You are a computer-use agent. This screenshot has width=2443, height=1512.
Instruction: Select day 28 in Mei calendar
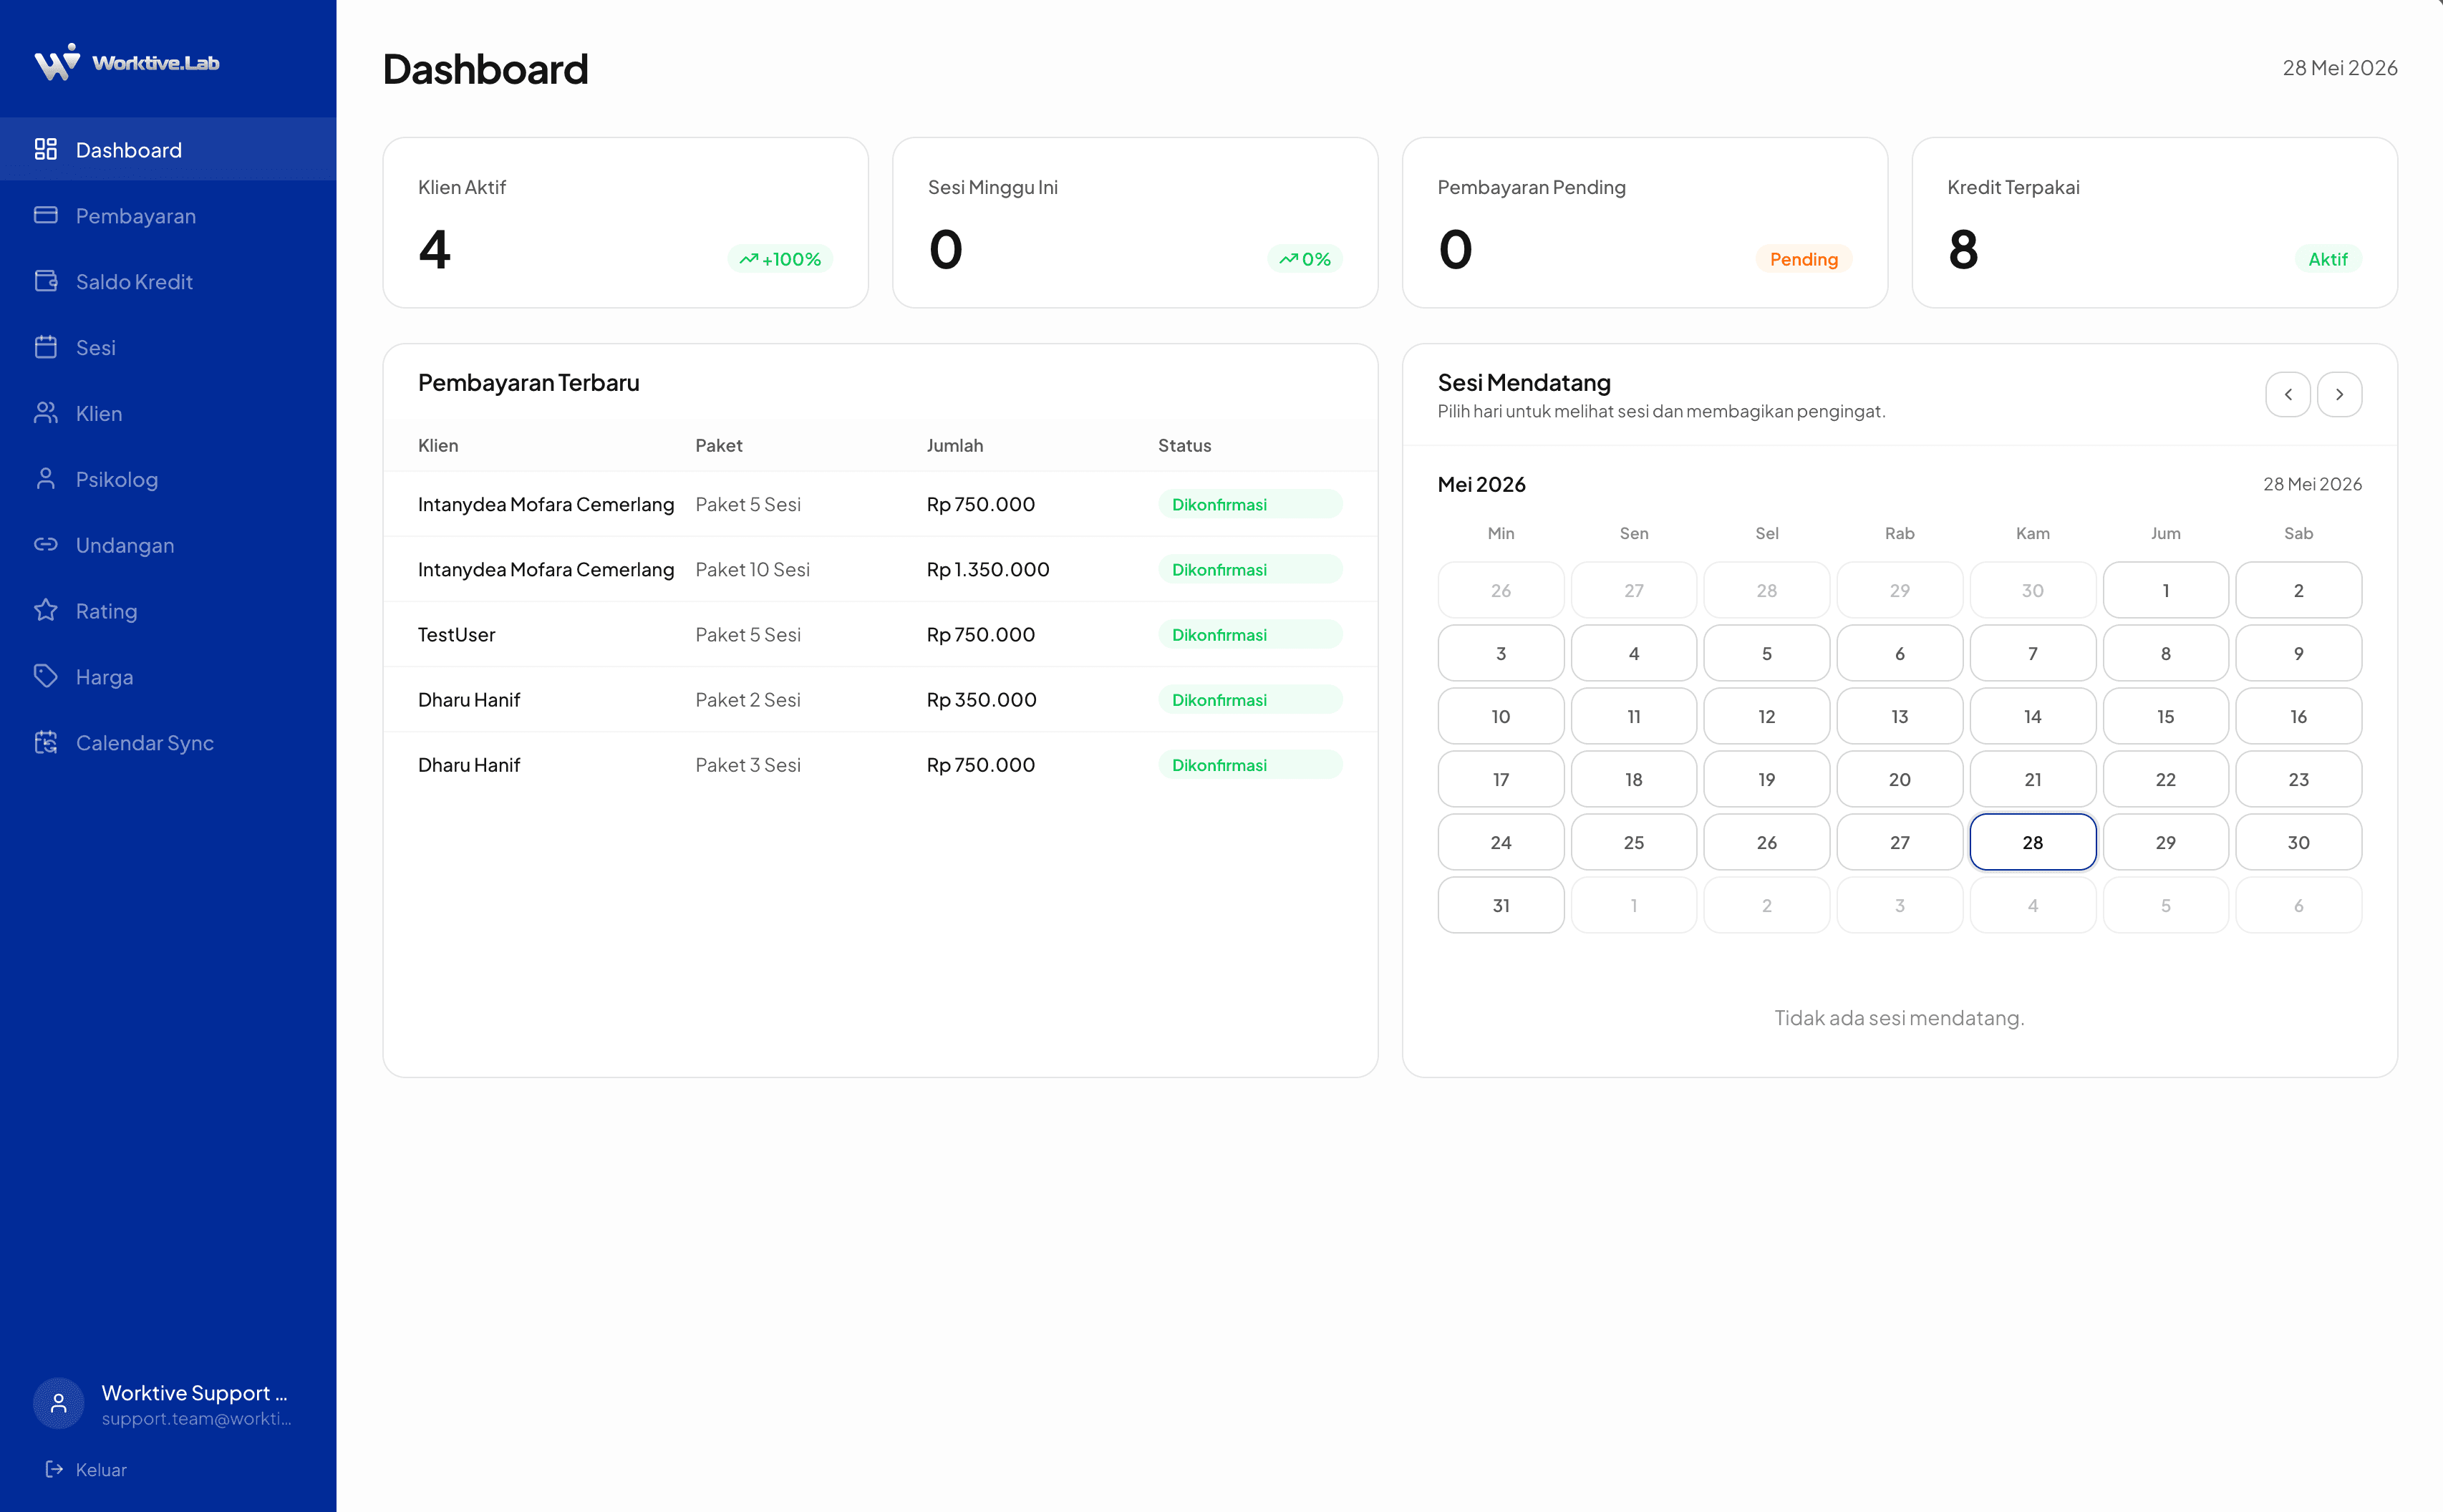point(2032,842)
